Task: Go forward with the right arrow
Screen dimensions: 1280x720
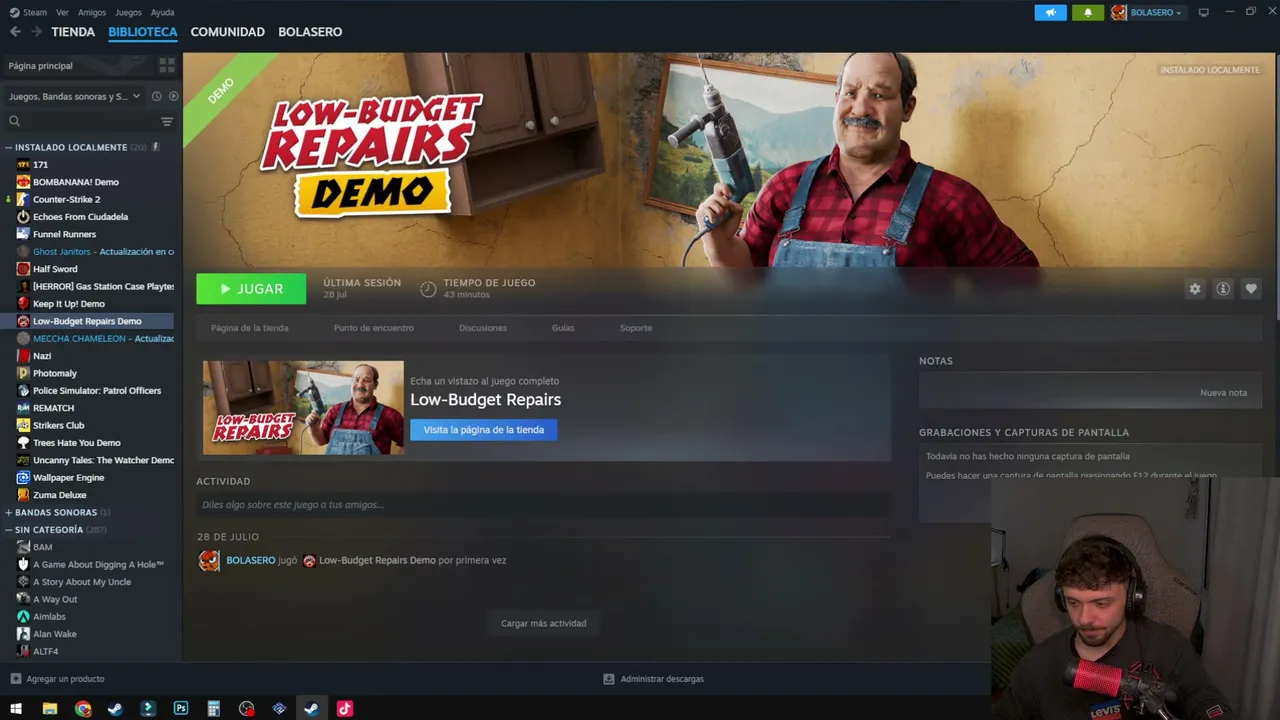Action: (x=36, y=32)
